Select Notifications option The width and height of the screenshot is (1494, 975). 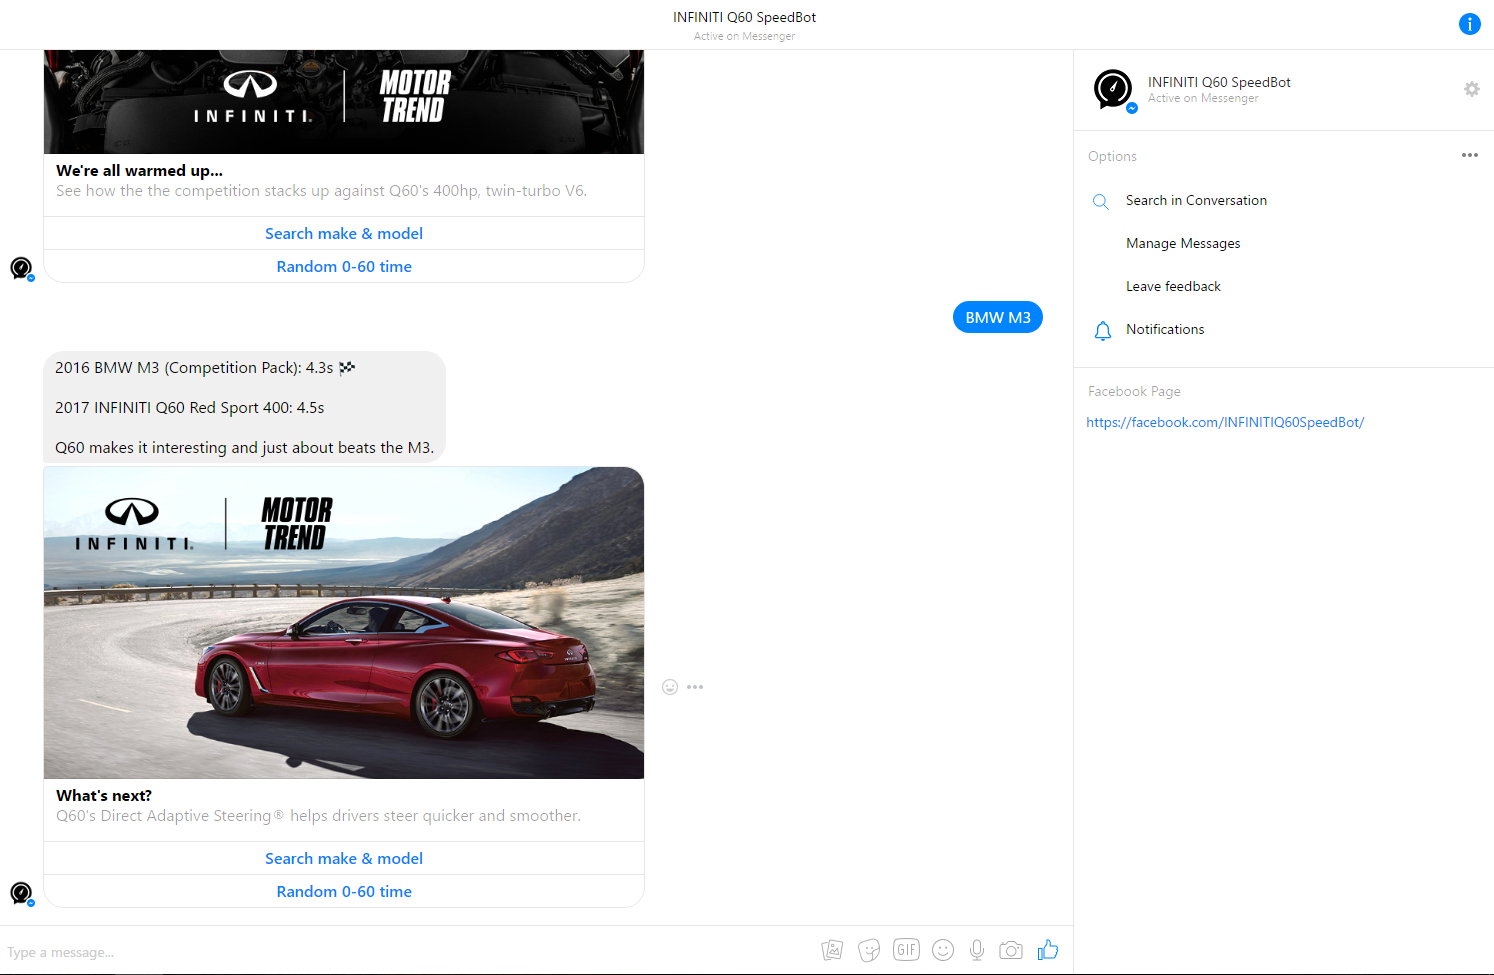pos(1165,329)
